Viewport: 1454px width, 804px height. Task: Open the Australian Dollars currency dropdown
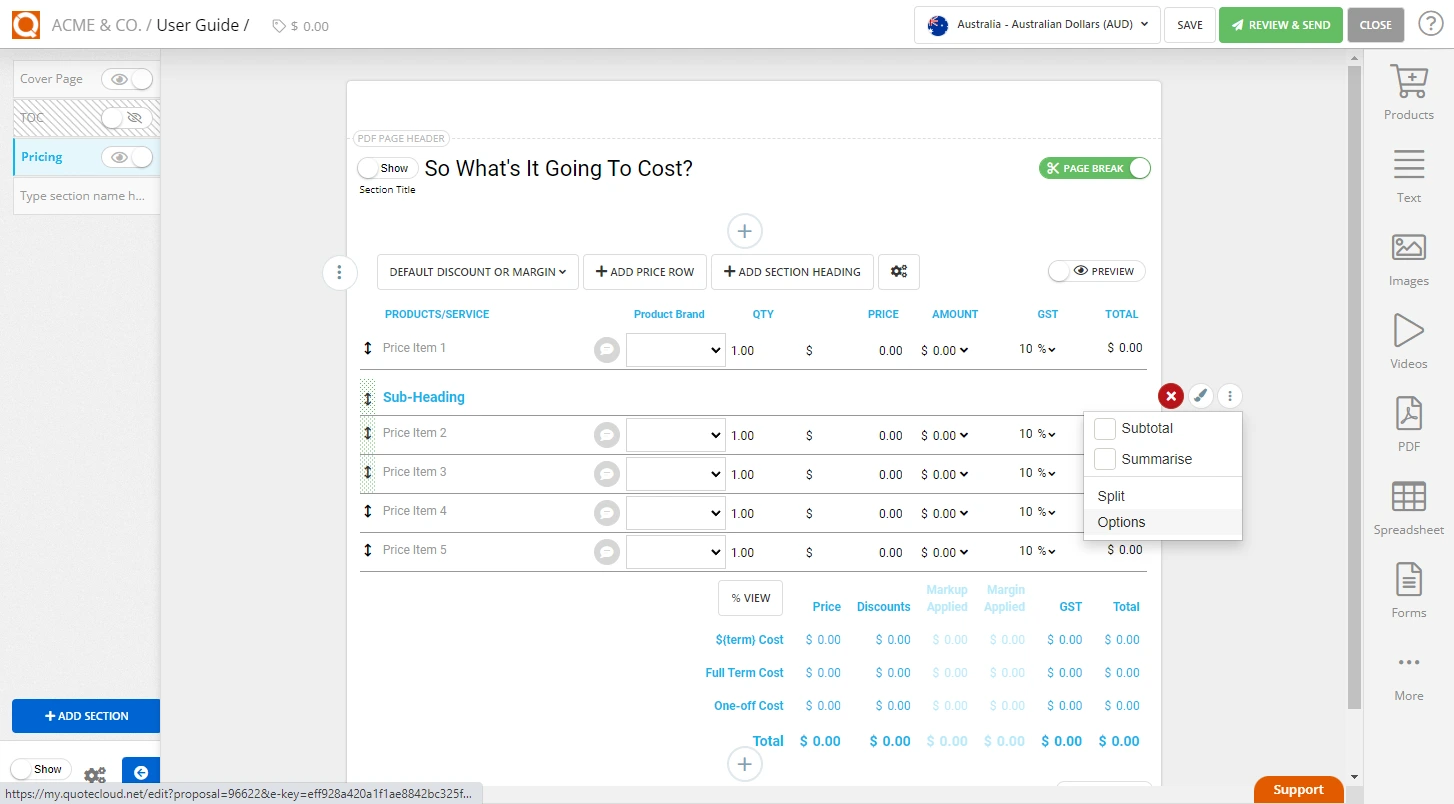[1036, 25]
